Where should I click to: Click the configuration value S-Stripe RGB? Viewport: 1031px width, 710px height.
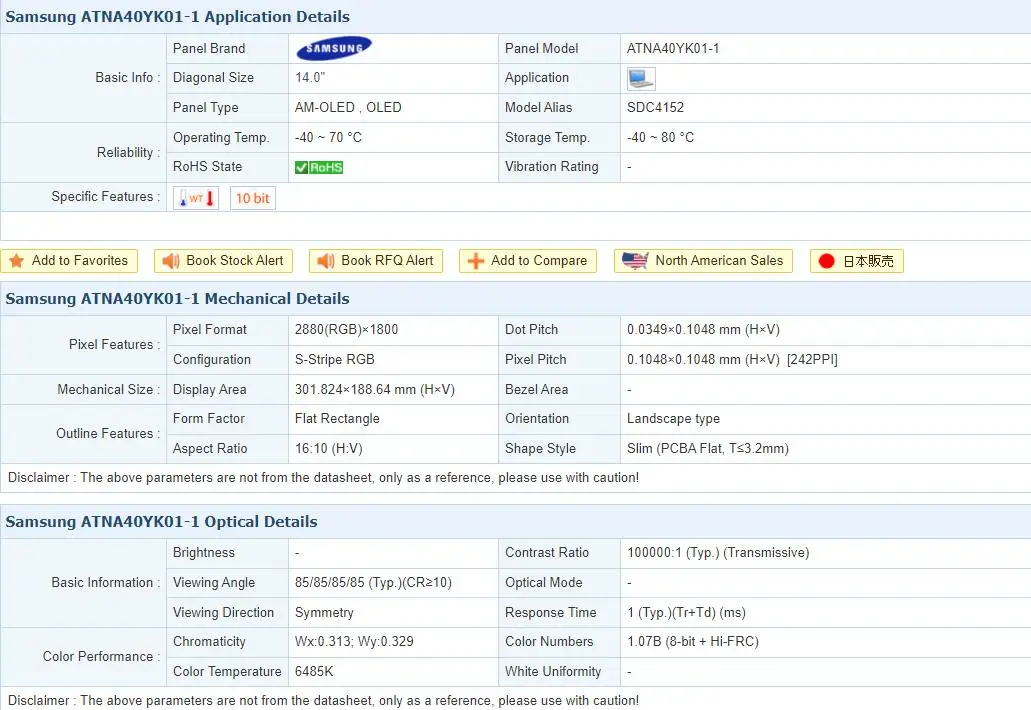[335, 360]
